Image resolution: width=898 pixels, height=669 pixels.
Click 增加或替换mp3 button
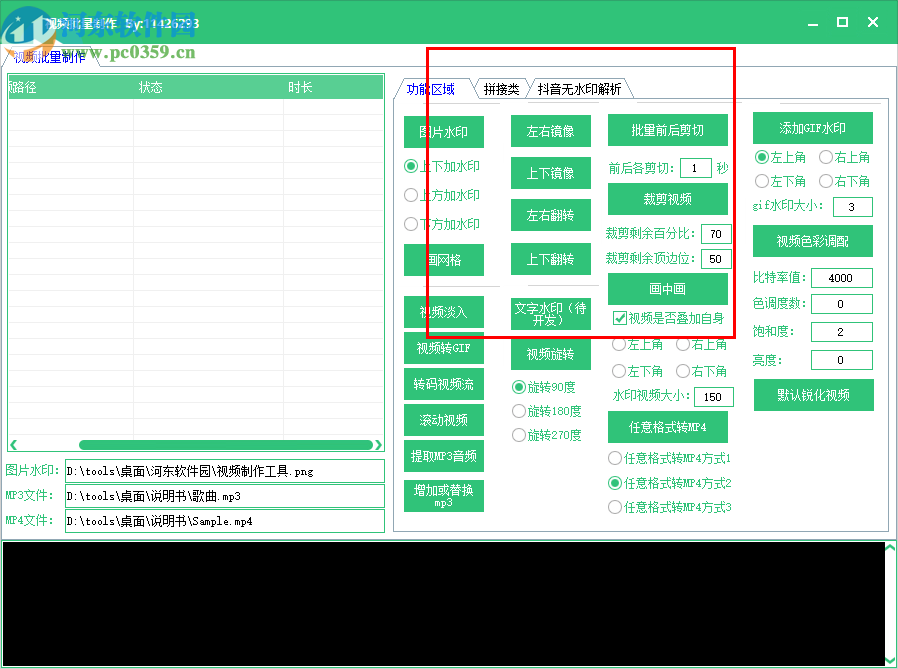pos(443,495)
